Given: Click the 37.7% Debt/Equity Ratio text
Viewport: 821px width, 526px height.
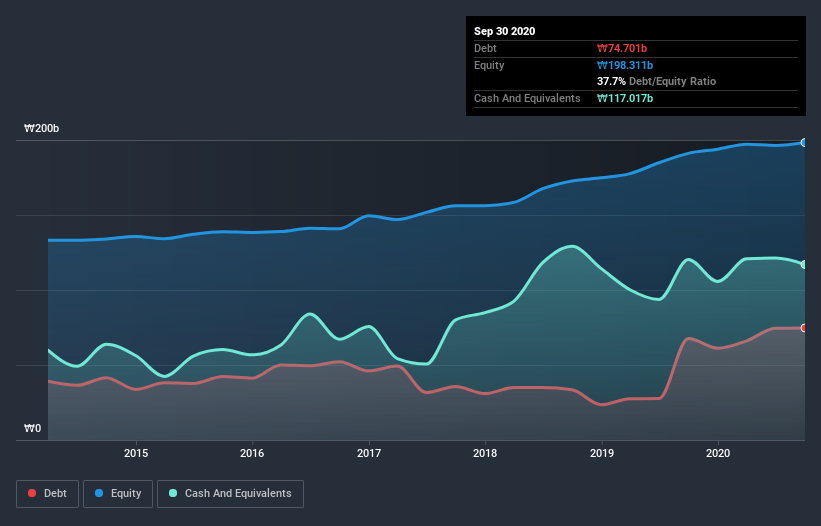Looking at the screenshot, I should pyautogui.click(x=656, y=81).
